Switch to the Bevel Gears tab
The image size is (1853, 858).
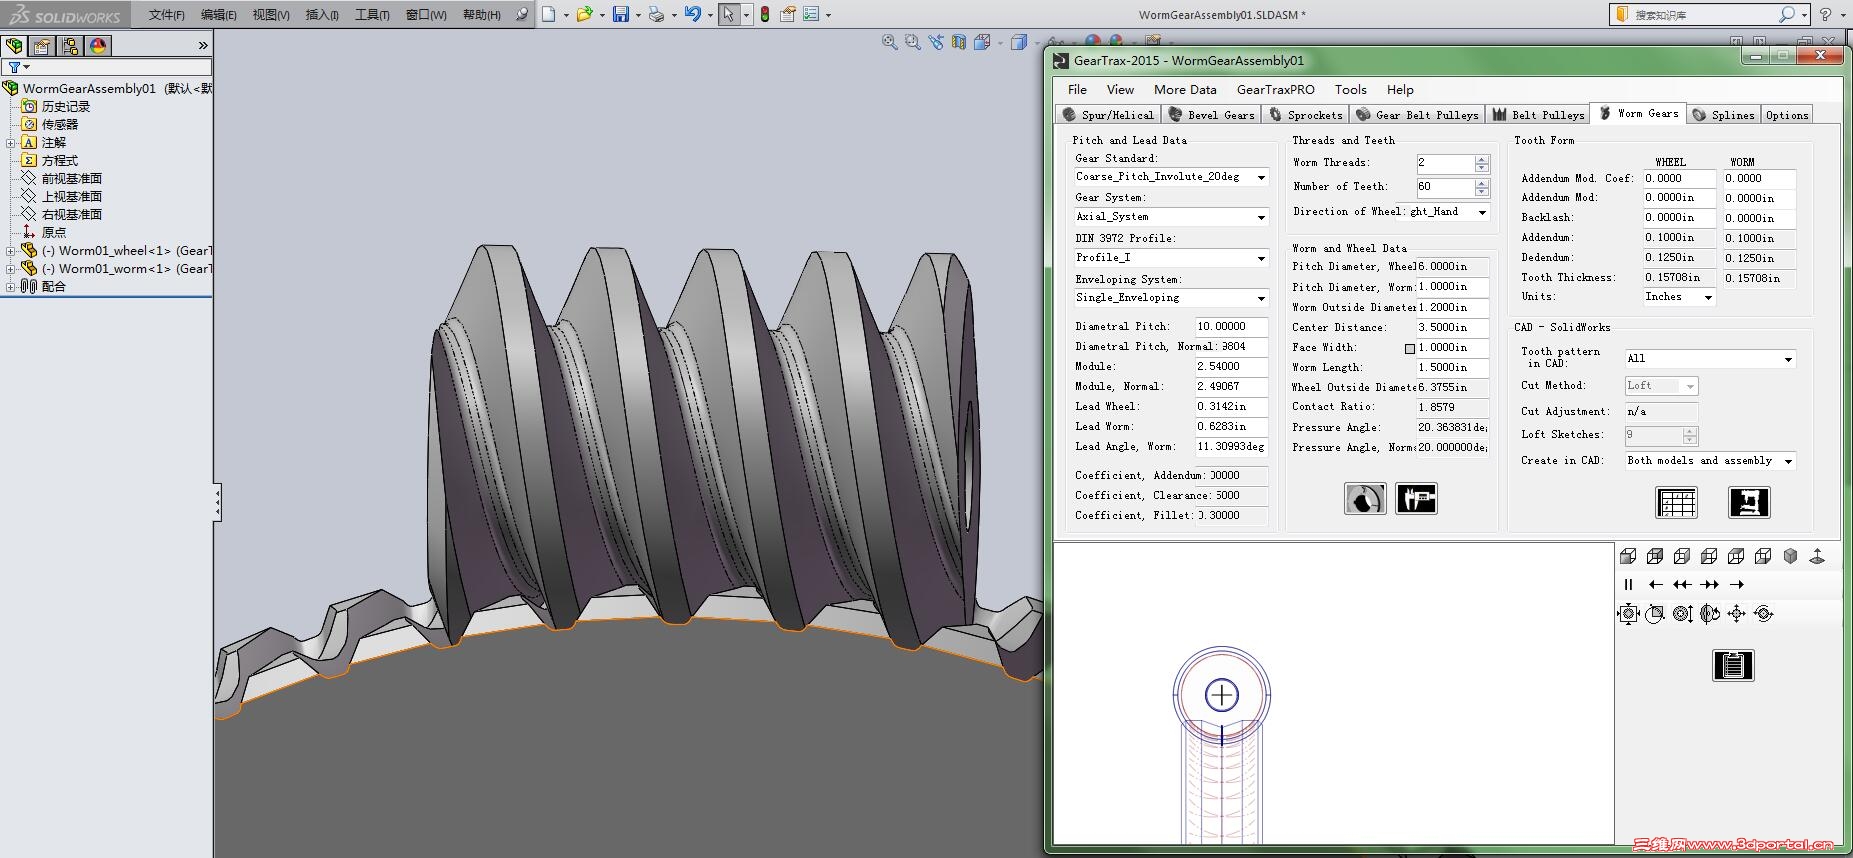coord(1211,115)
